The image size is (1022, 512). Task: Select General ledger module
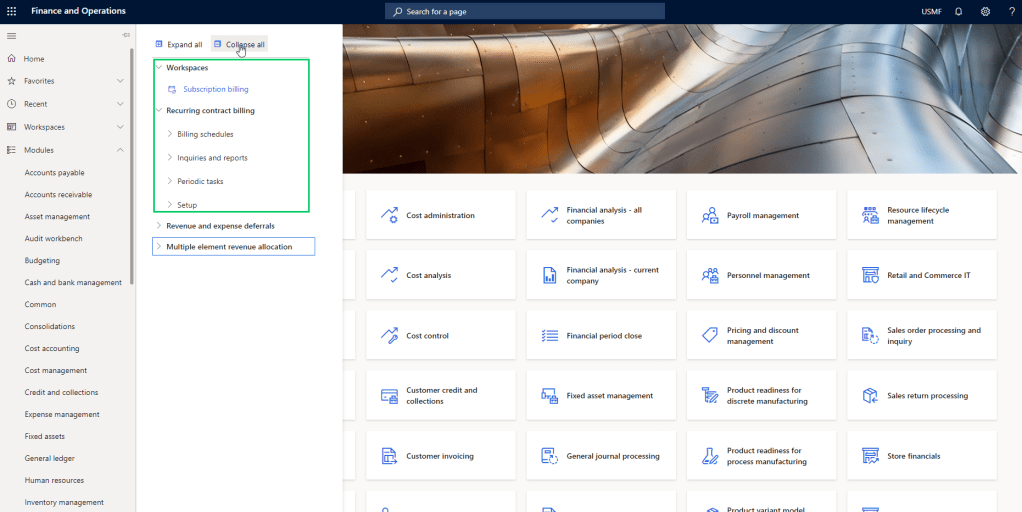pyautogui.click(x=50, y=458)
